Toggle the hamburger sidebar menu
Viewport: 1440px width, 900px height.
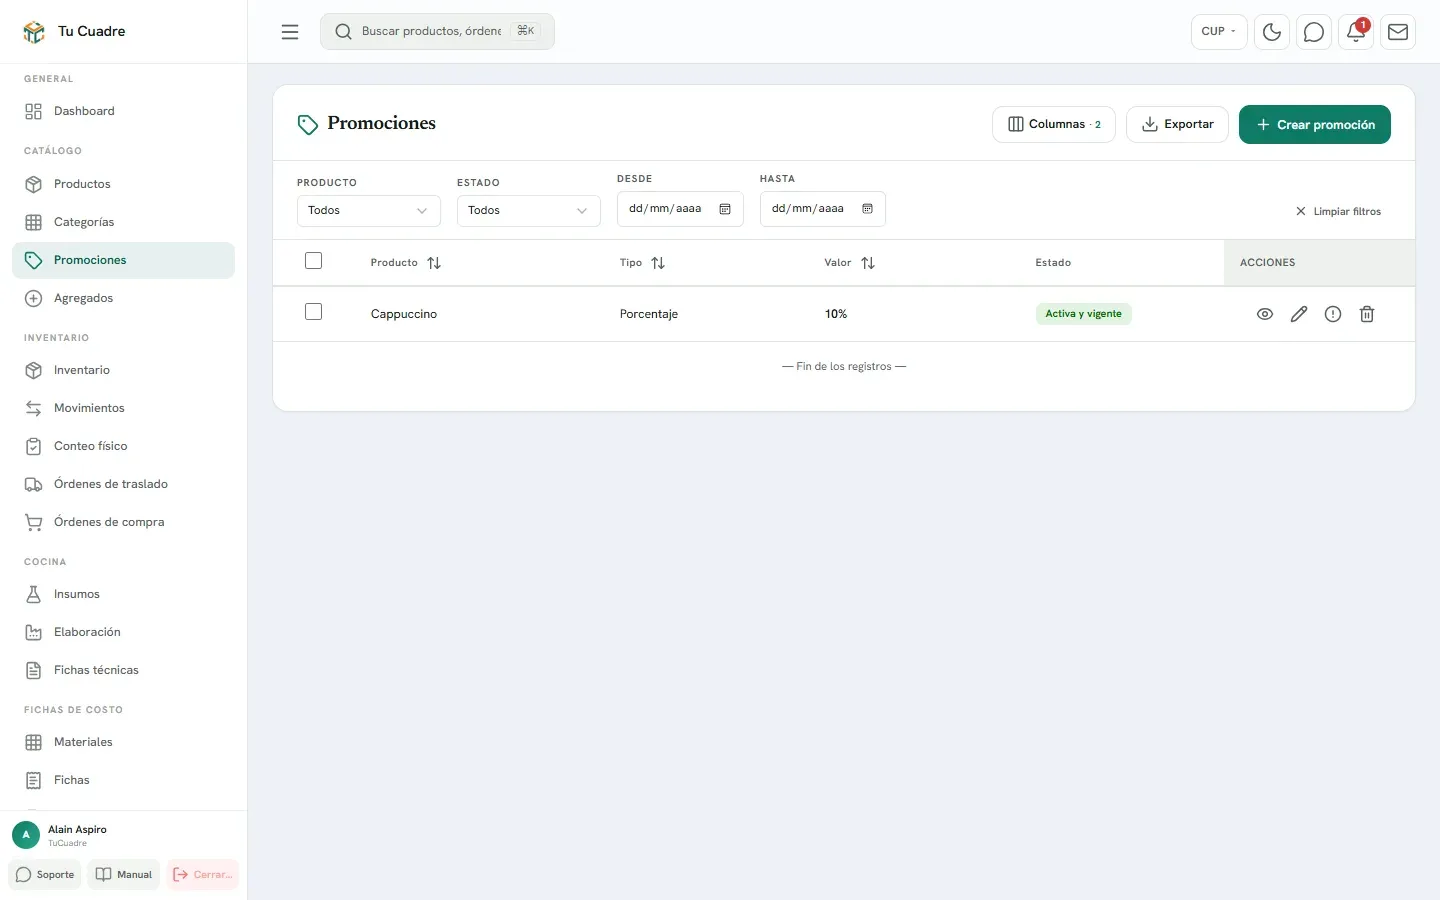tap(290, 32)
